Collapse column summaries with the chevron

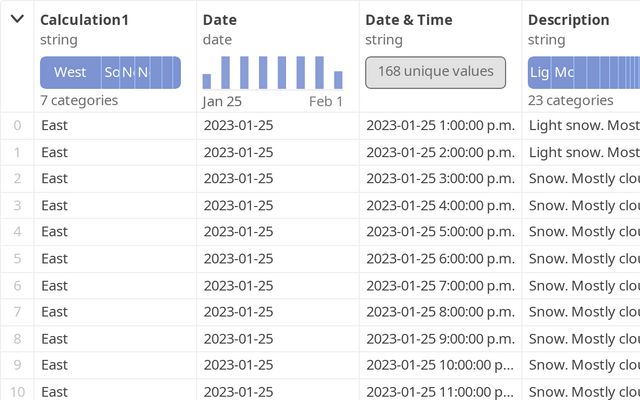pyautogui.click(x=17, y=19)
